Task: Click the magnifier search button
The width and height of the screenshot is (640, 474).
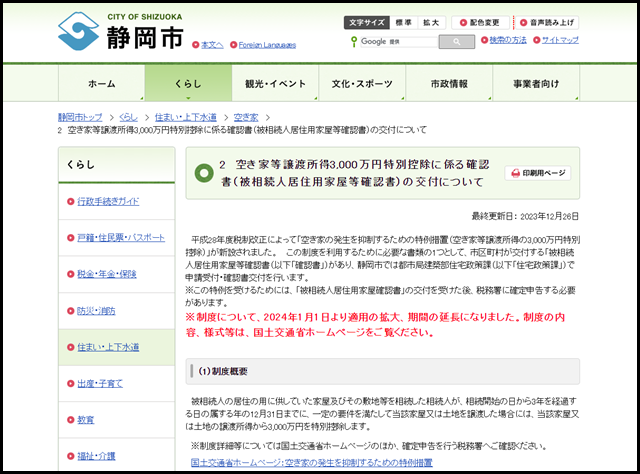Action: (456, 42)
